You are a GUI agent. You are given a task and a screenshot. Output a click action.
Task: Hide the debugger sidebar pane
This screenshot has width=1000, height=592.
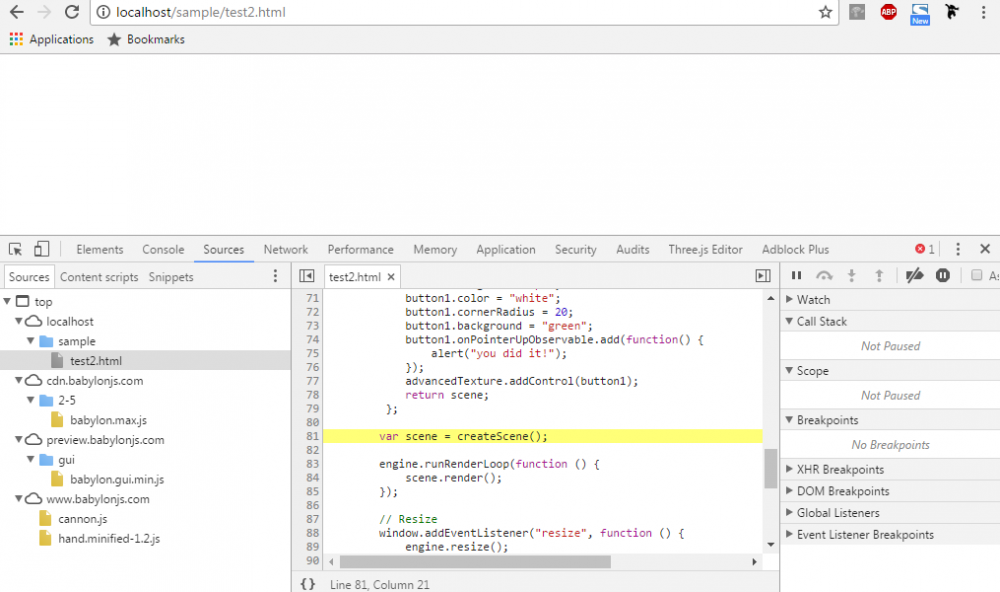pyautogui.click(x=763, y=276)
